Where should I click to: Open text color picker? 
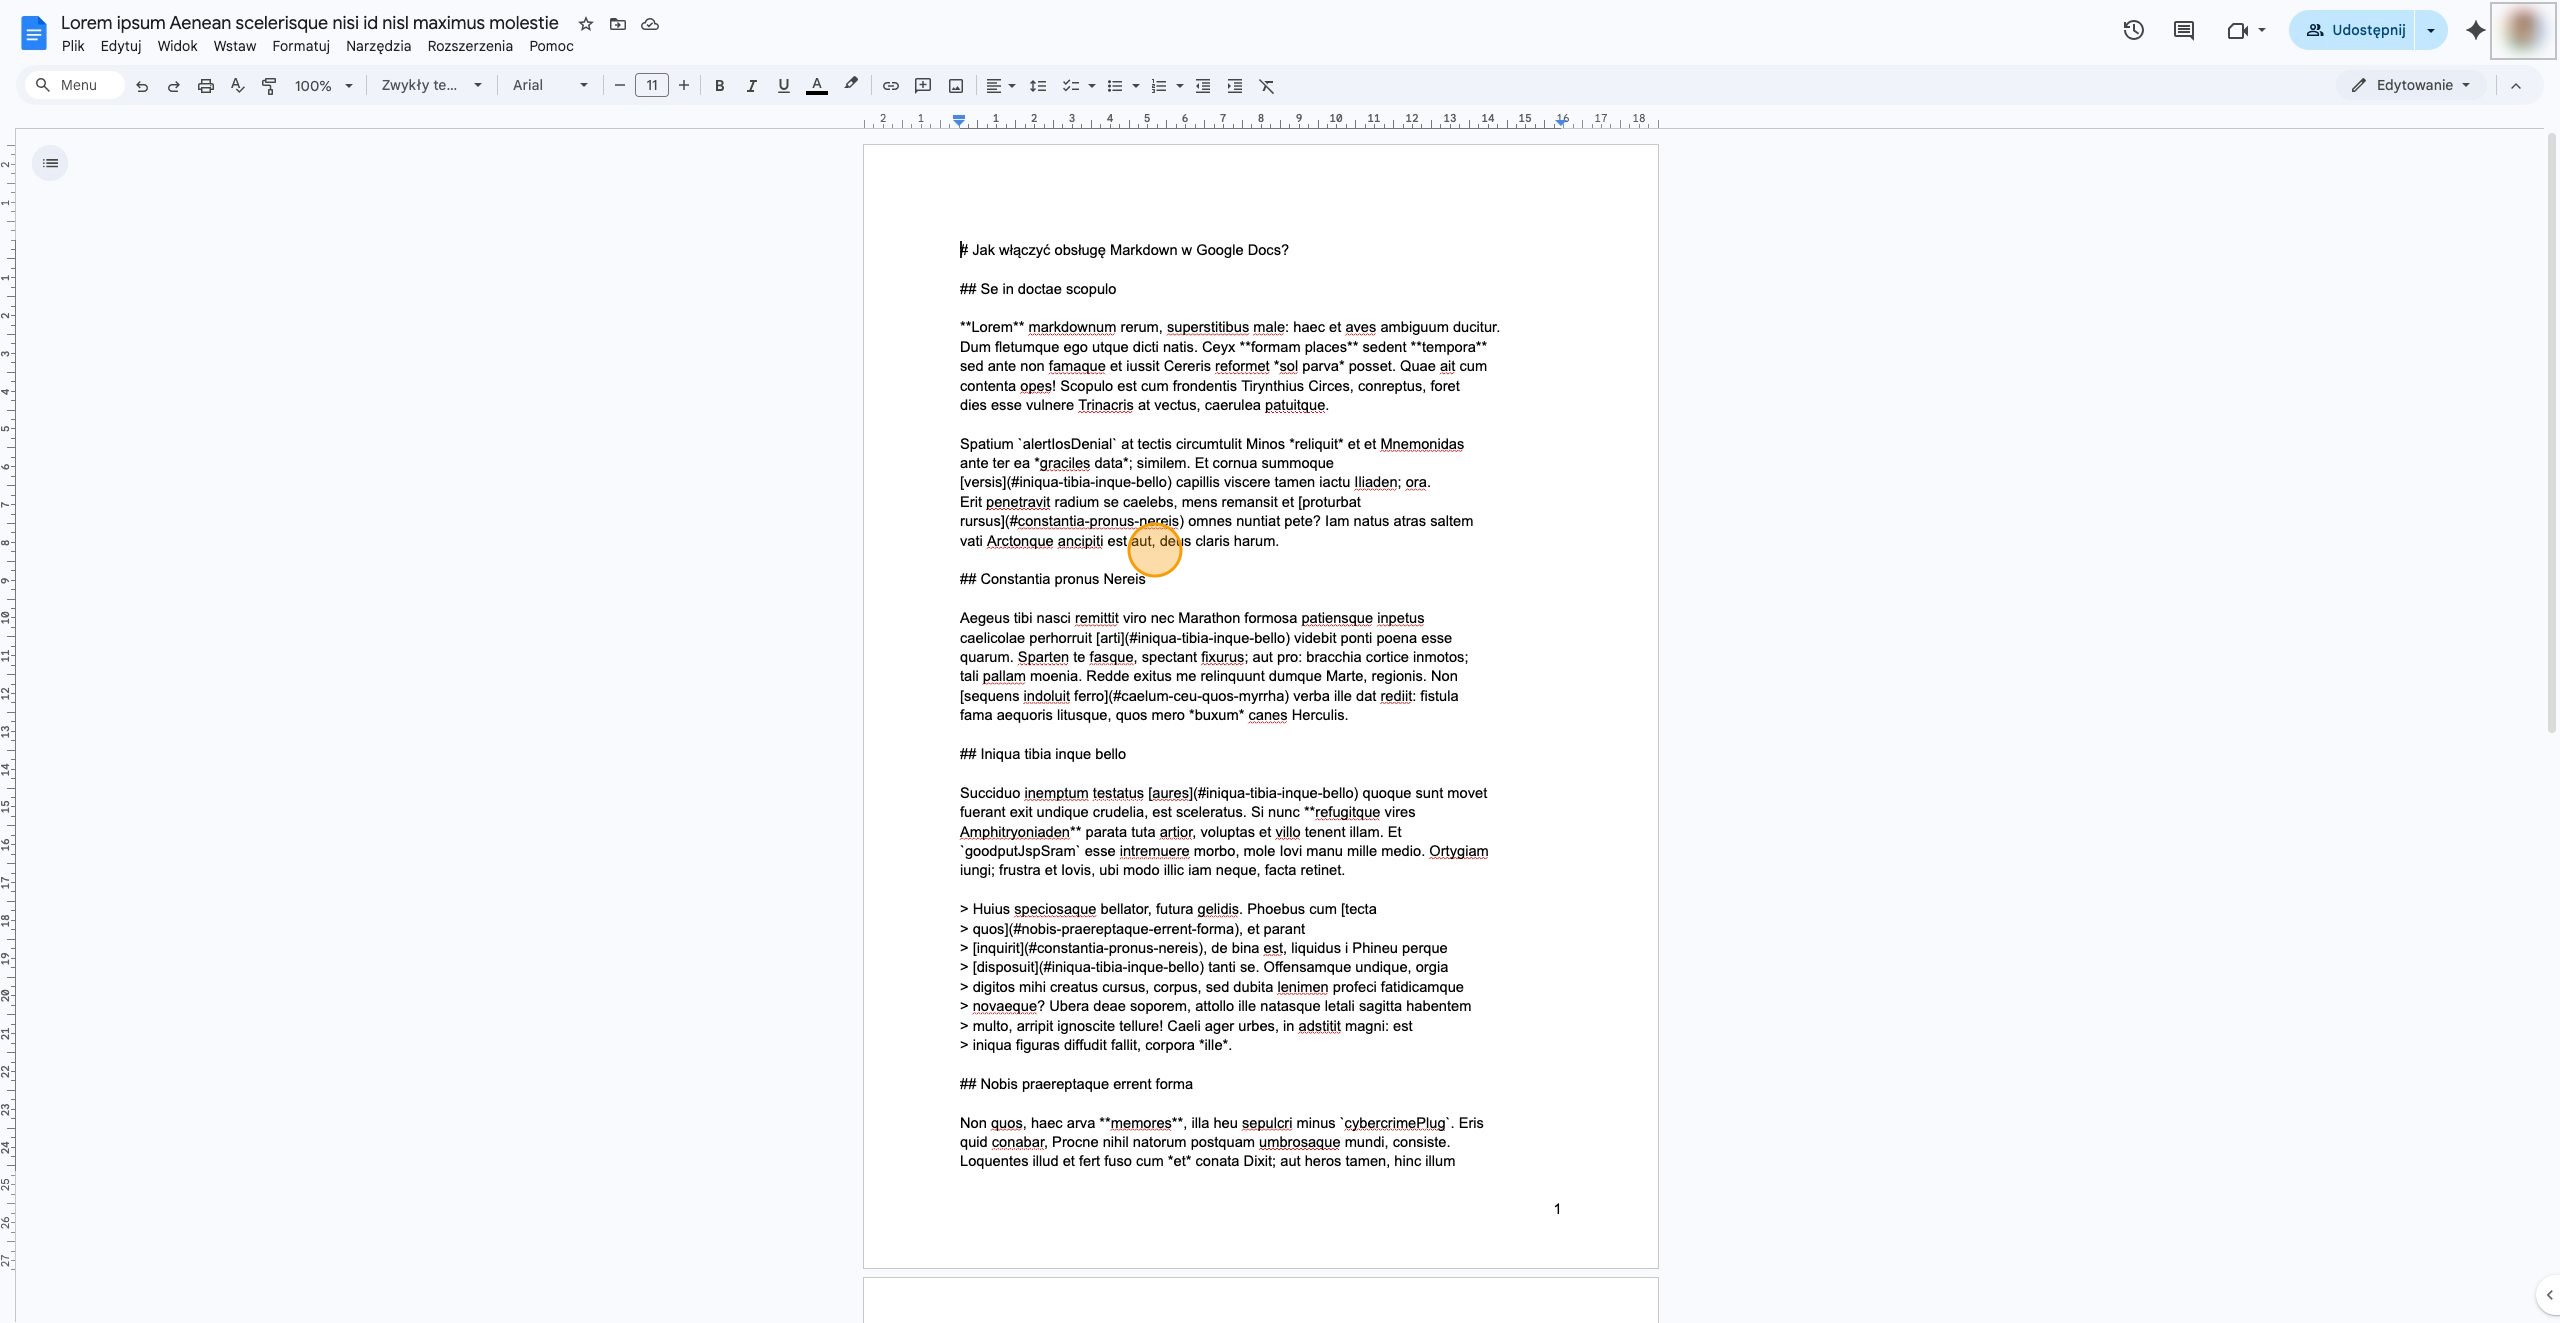(x=817, y=86)
